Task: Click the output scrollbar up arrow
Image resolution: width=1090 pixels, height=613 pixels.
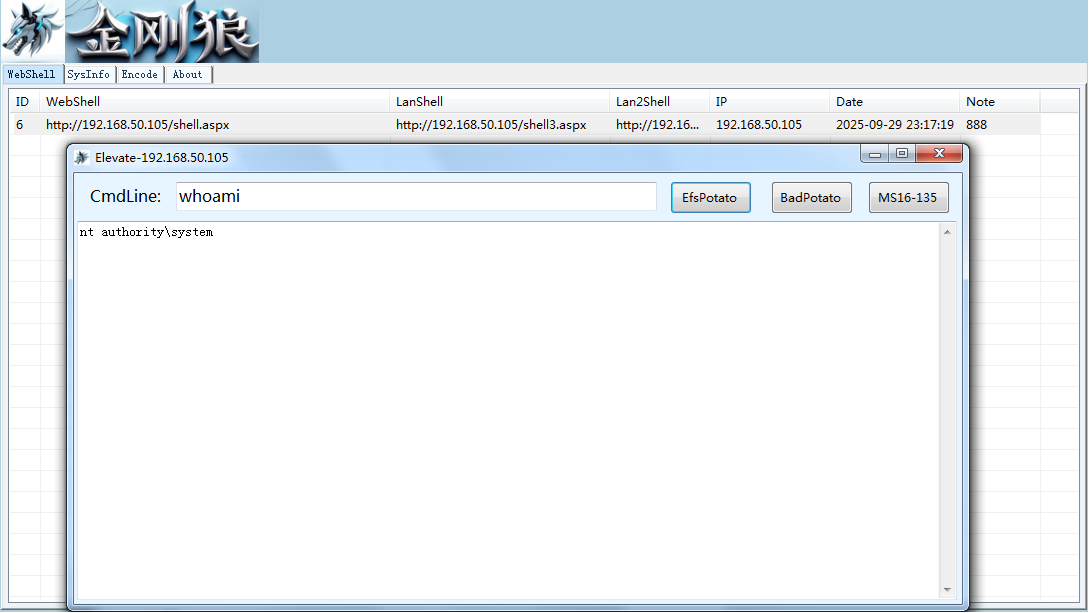Action: [x=947, y=232]
